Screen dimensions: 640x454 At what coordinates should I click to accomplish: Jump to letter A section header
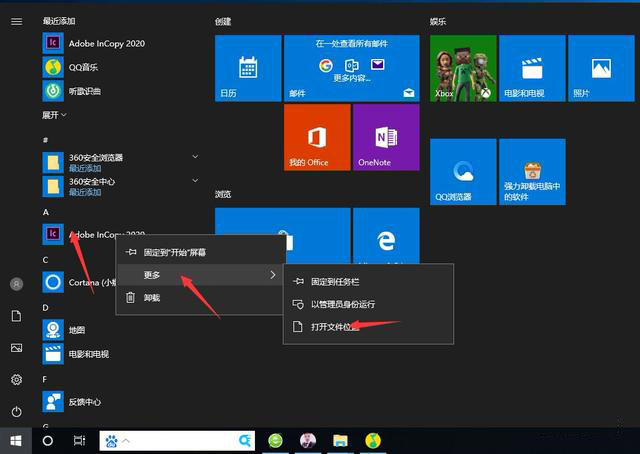(46, 212)
